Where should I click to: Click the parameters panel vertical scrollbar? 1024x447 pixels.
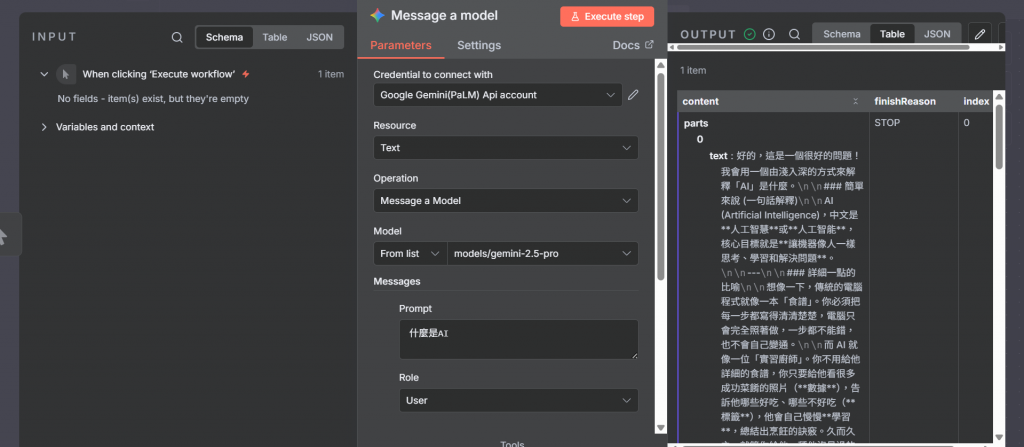[x=660, y=176]
